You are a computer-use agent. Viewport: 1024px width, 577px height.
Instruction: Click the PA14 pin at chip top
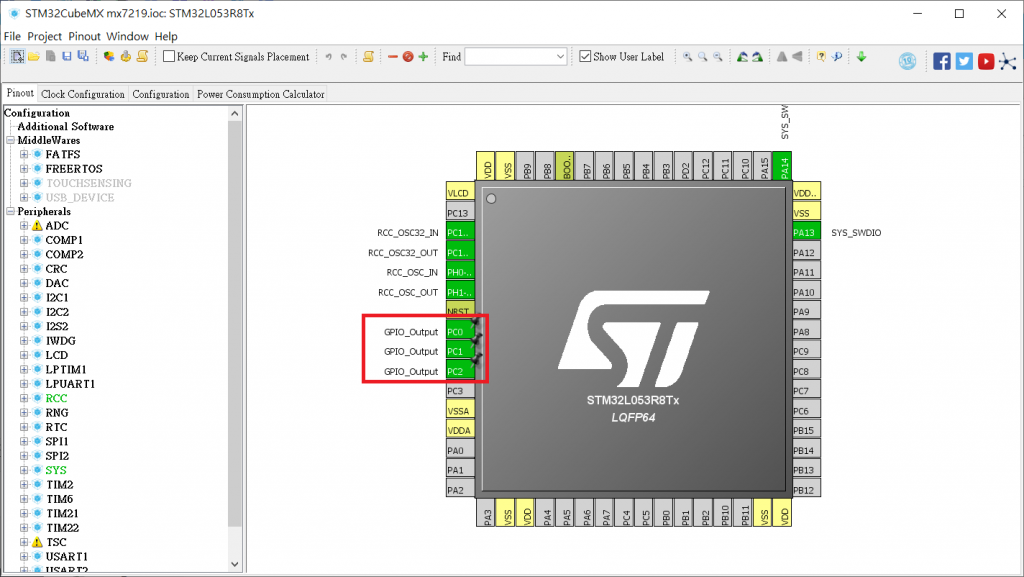(782, 166)
